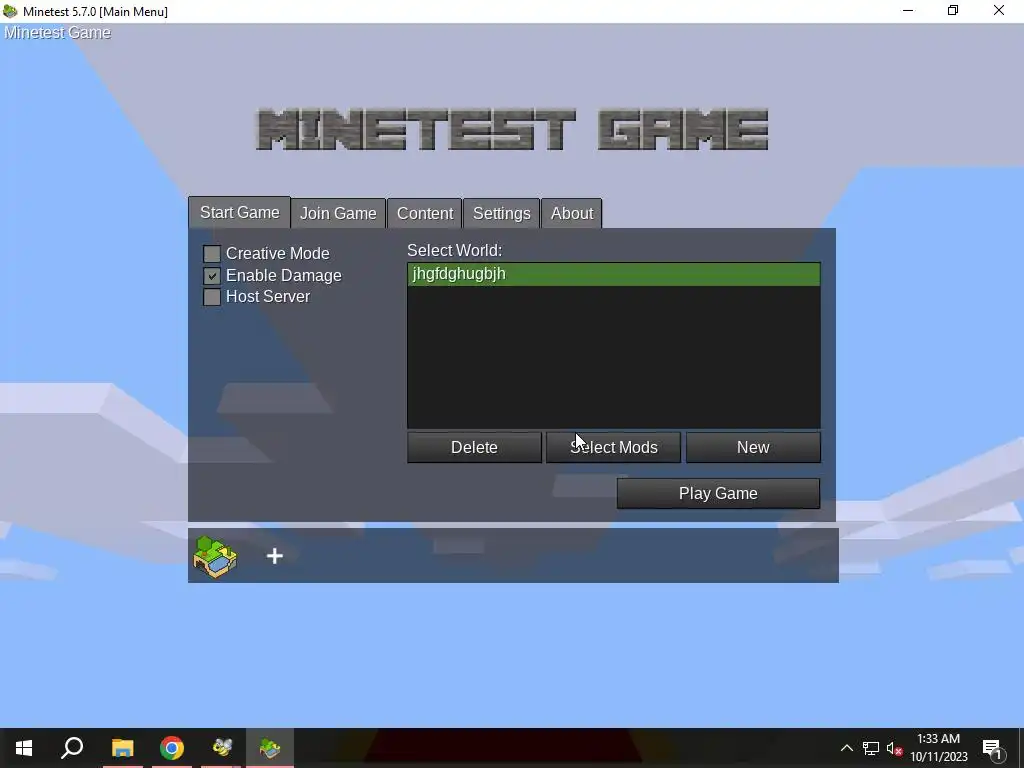Uncheck Enable Damage checkbox
Image resolution: width=1024 pixels, height=768 pixels.
tap(212, 276)
